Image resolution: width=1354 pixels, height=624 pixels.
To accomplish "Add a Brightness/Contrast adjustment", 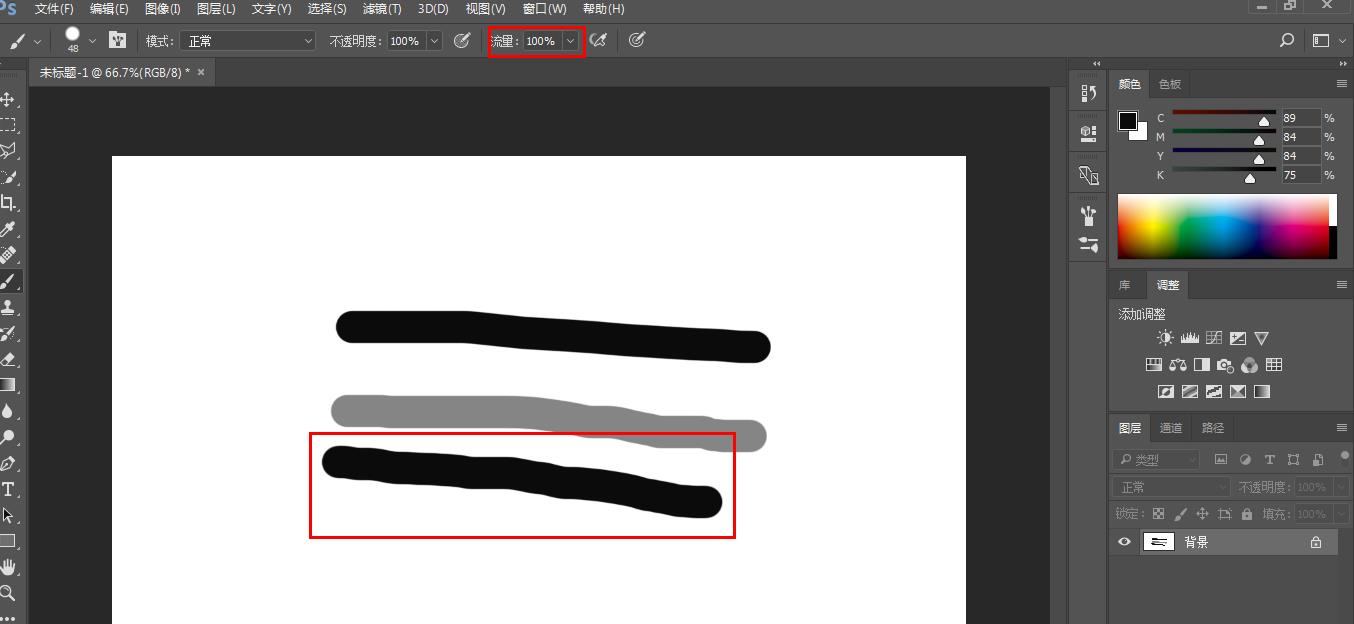I will [x=1165, y=338].
